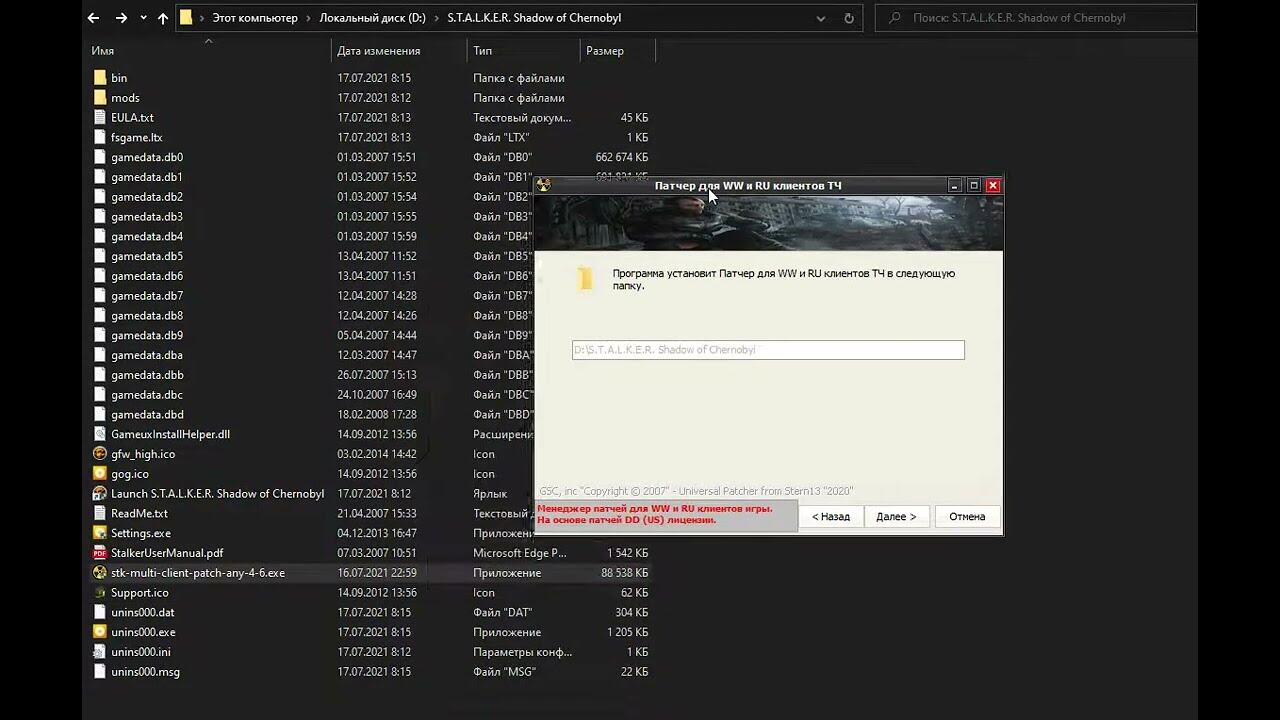The image size is (1280, 720).
Task: Select stk-multi-client-patch-any-4-6.exe file
Action: tap(197, 573)
